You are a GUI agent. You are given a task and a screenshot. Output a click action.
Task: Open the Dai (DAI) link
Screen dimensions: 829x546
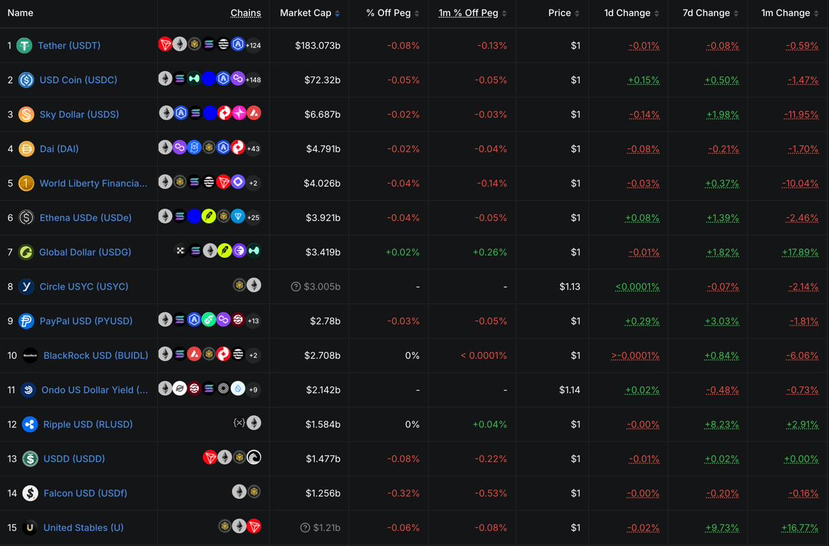(59, 149)
